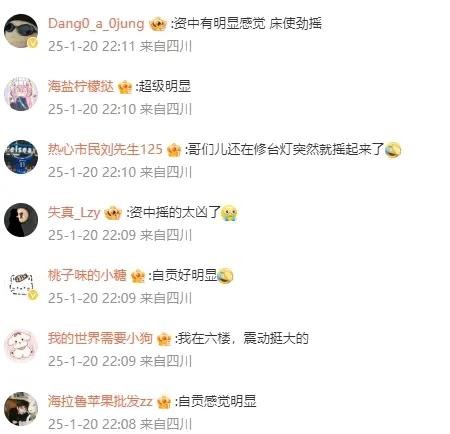Open avatar of 桃子味的小糖
This screenshot has width=450, height=434.
21,283
